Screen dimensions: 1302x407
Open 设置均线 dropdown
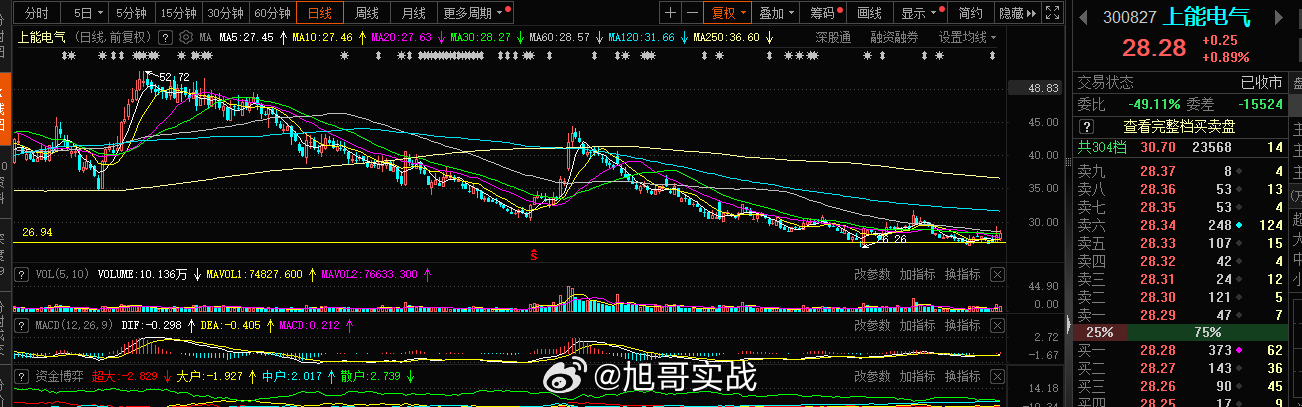[x=968, y=37]
